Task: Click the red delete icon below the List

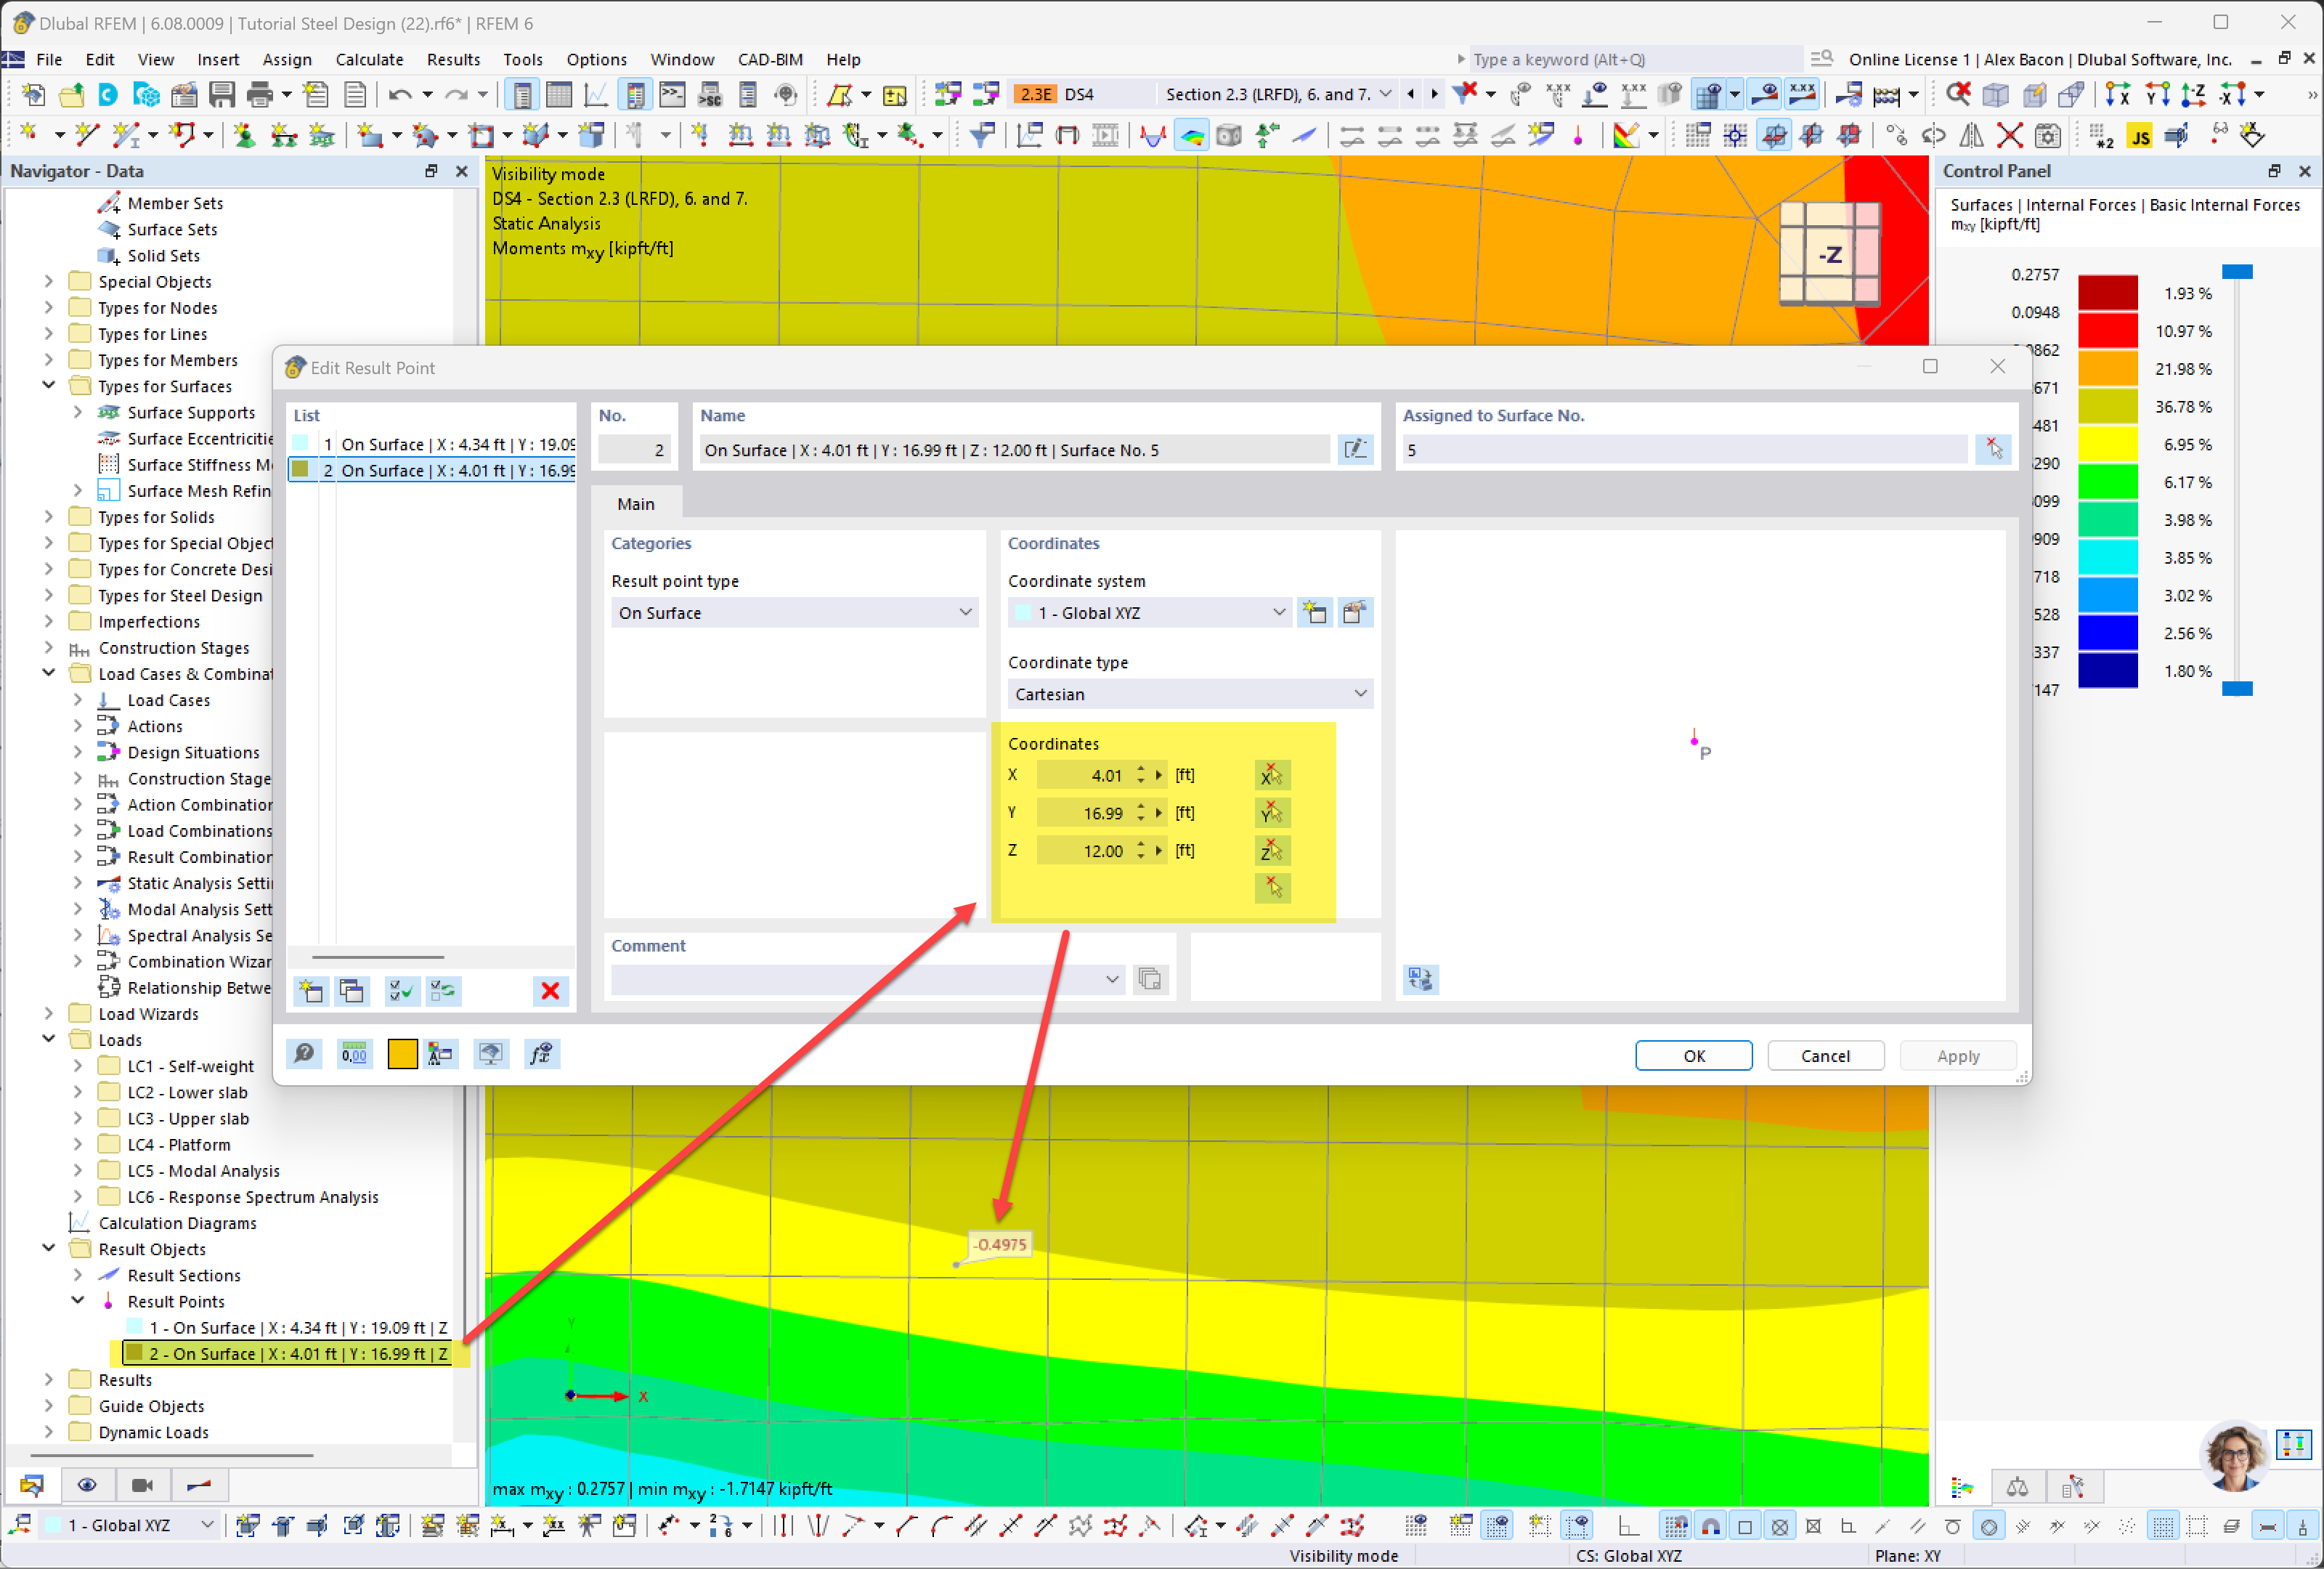Action: tap(550, 991)
